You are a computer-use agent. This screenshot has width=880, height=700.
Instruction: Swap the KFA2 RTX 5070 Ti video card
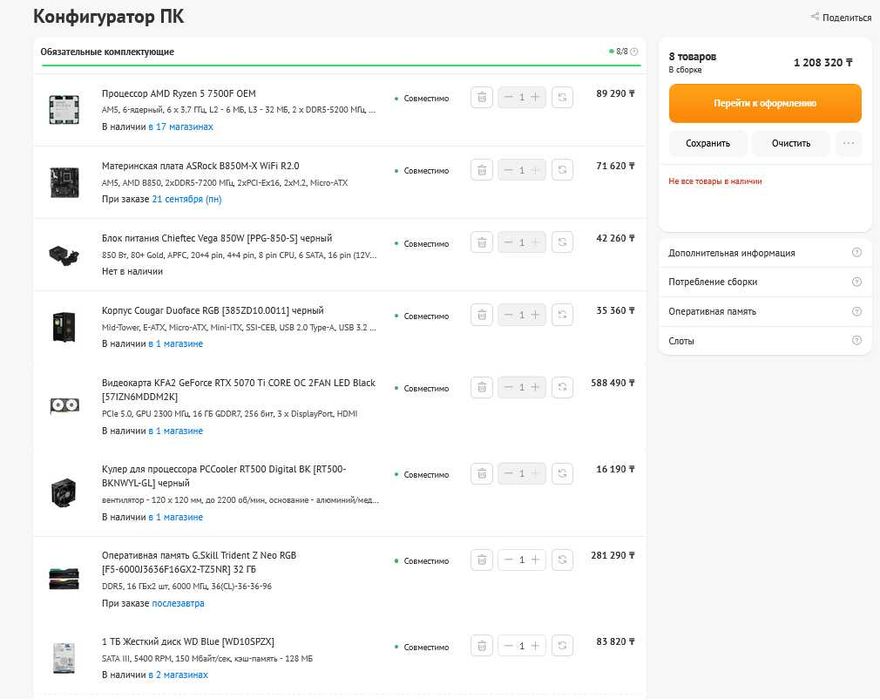562,387
